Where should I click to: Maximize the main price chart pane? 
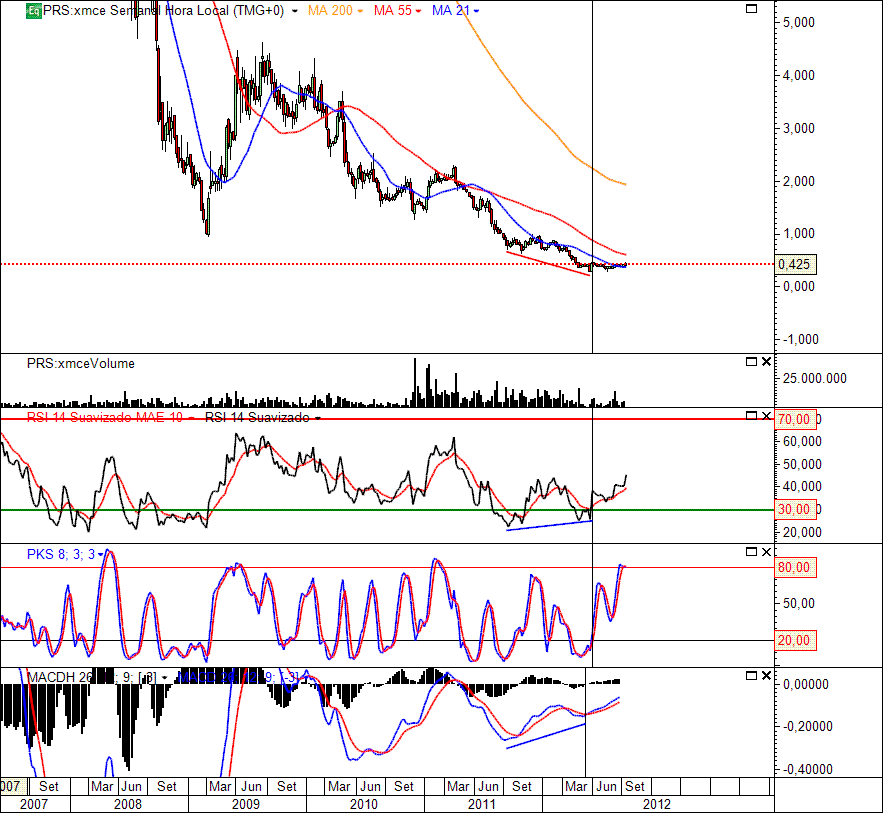tap(751, 8)
